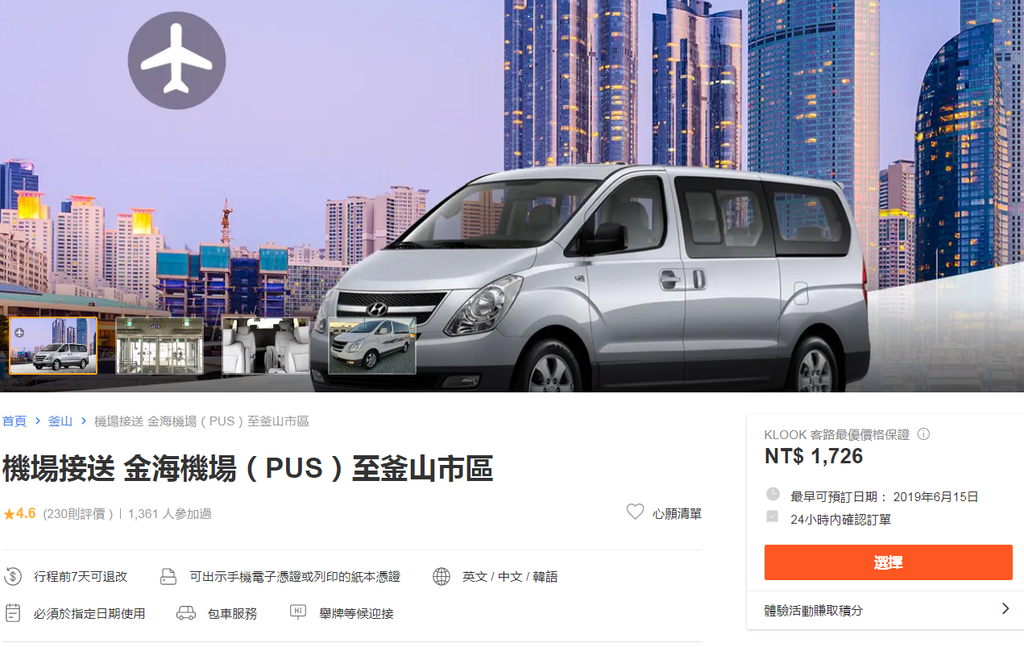
Task: Click the Hi sign greeting icon
Action: [298, 612]
